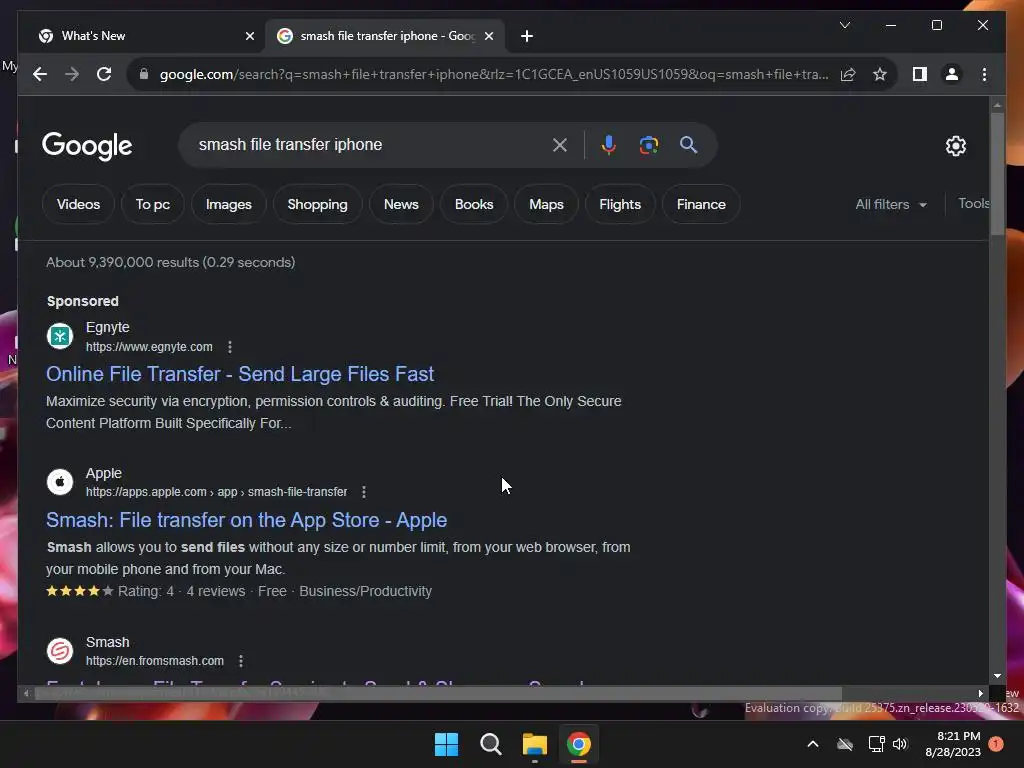Open clock and date 8:21 PM
Viewport: 1024px width, 768px height.
[x=953, y=744]
